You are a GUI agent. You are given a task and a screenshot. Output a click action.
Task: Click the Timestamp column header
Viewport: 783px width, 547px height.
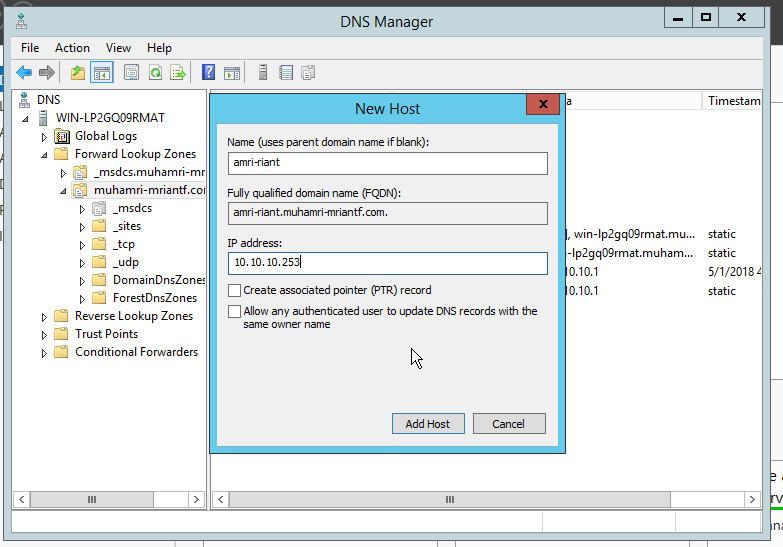[733, 101]
